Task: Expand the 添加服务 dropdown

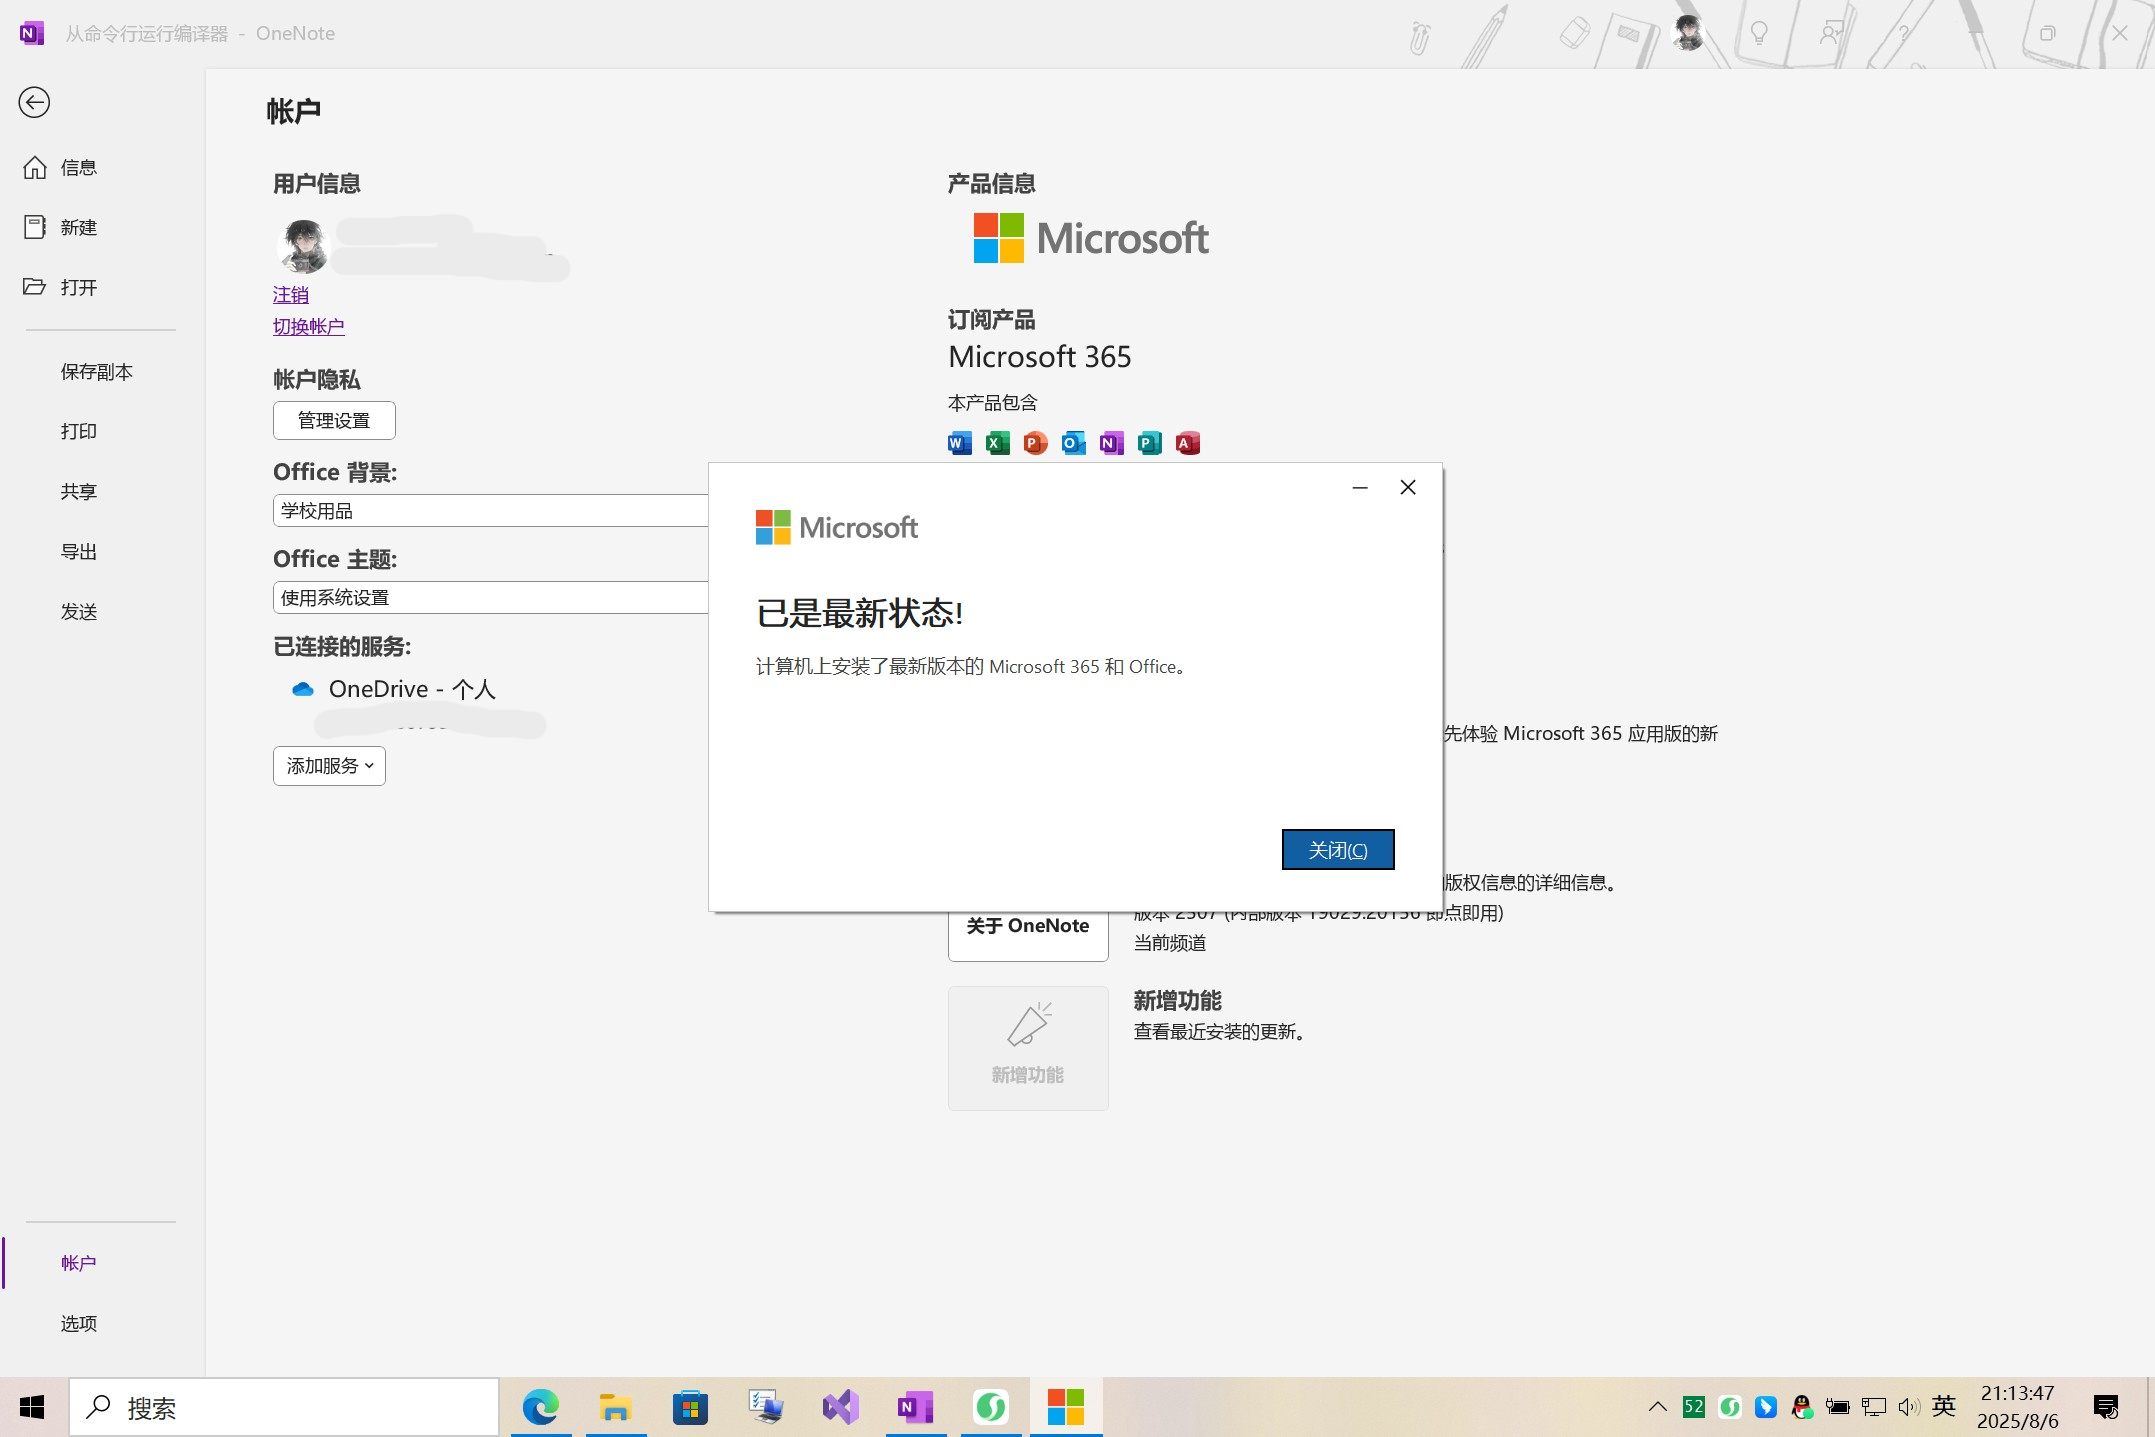Action: 329,766
